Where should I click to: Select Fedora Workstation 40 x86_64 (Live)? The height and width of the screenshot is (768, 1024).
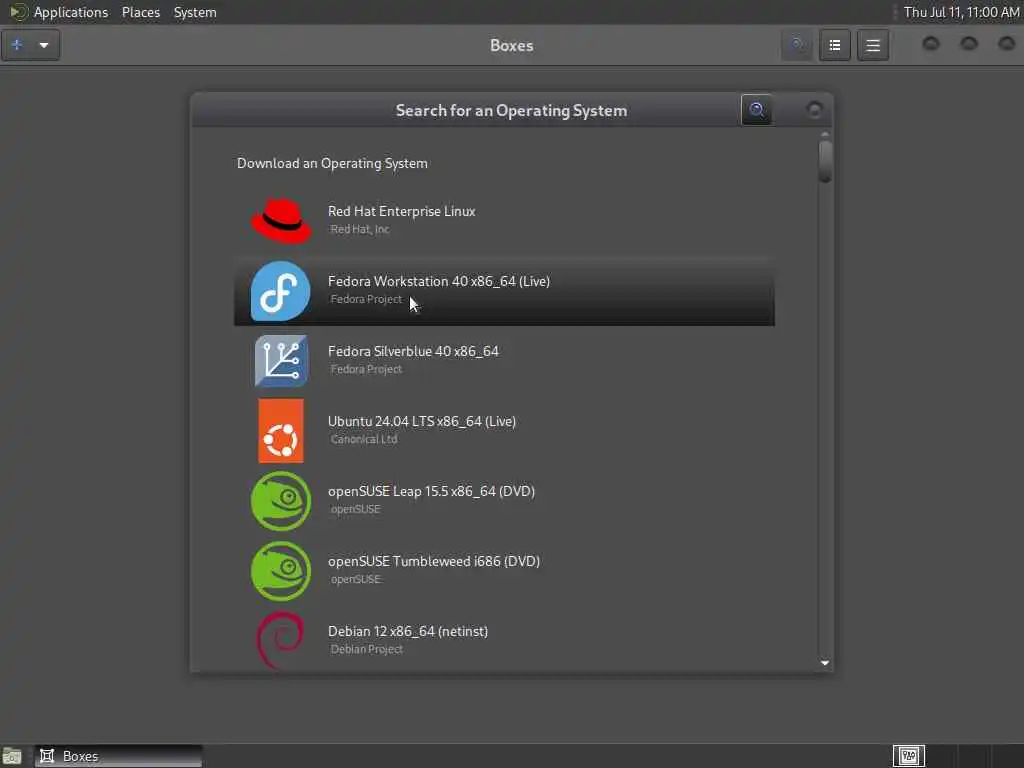click(504, 291)
